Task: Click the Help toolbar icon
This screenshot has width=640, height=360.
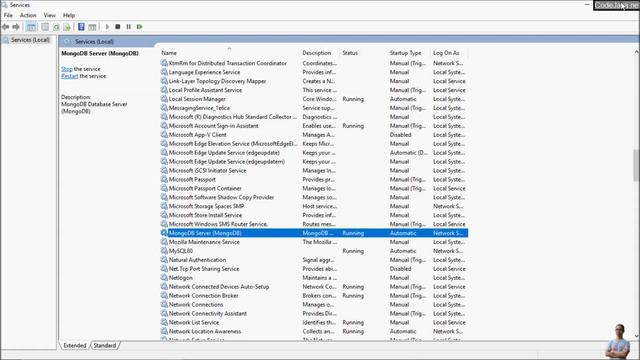Action: click(81, 27)
